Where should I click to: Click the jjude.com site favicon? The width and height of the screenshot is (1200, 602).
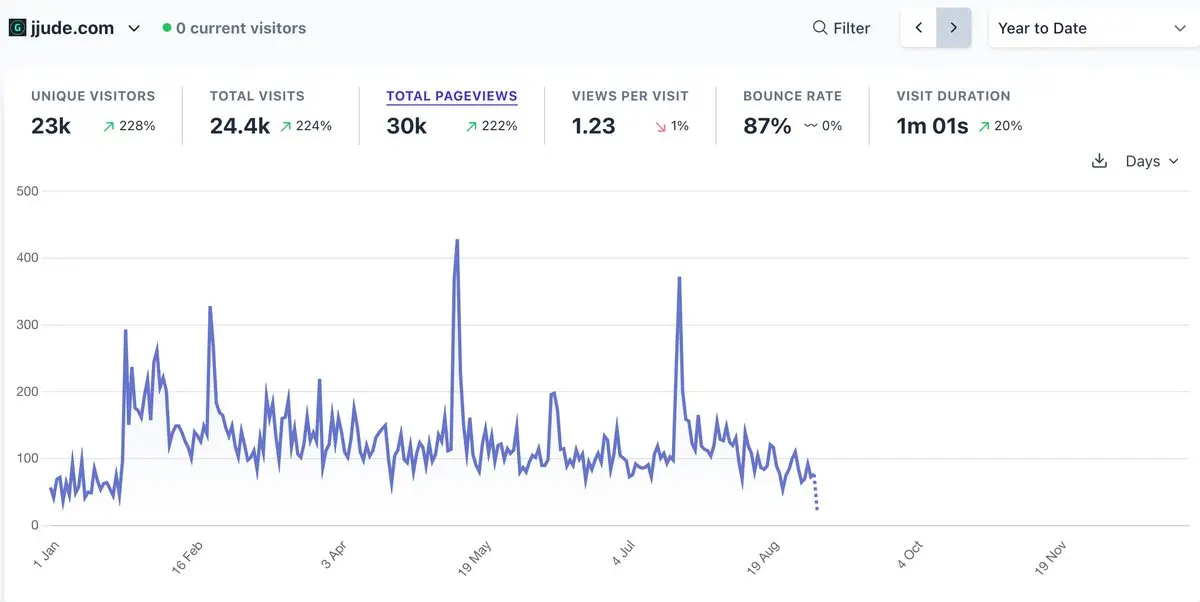point(17,28)
